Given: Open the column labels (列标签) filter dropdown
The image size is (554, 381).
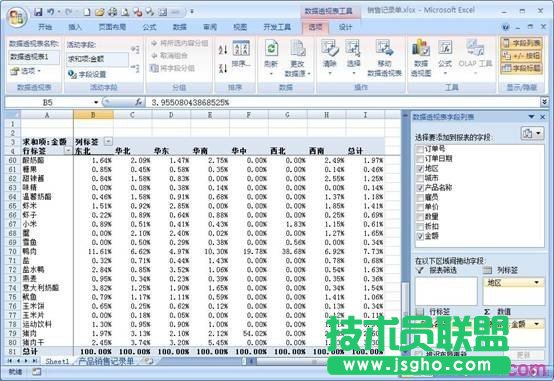Looking at the screenshot, I should coord(108,142).
